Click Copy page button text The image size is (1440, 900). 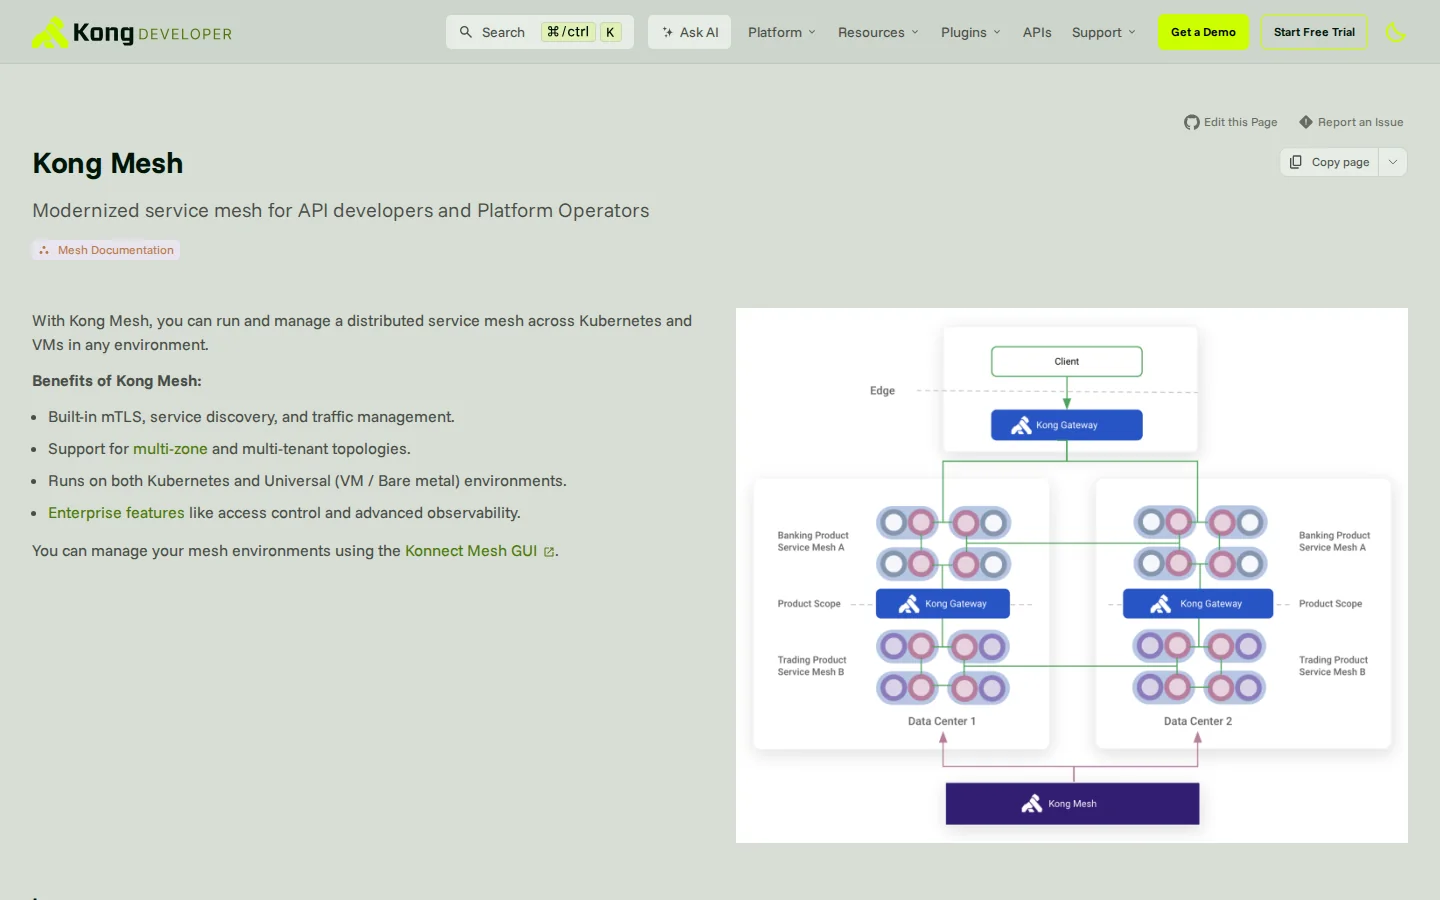(1340, 162)
